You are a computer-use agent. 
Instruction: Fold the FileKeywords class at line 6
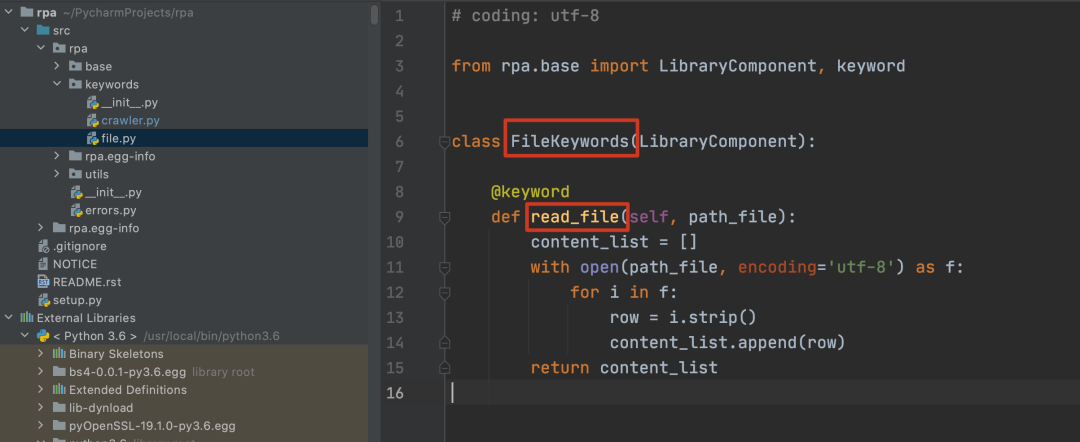click(444, 142)
